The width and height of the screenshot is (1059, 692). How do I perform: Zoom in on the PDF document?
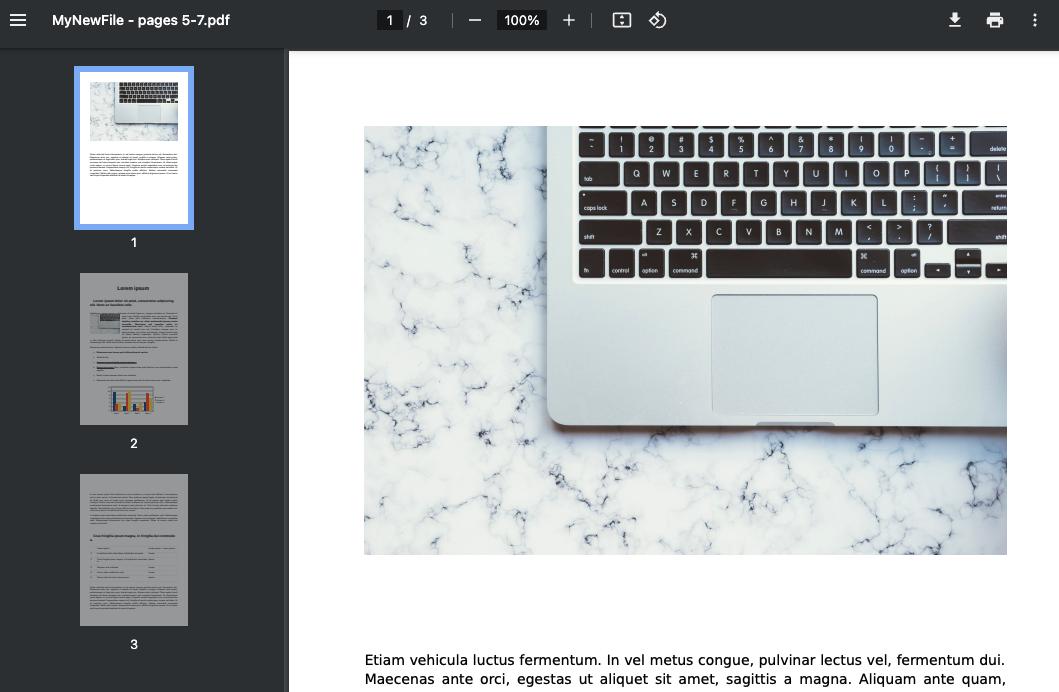coord(568,19)
